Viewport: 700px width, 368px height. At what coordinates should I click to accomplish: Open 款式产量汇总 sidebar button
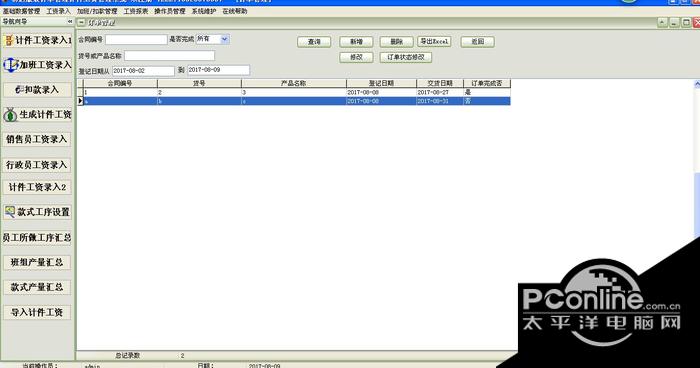click(37, 287)
